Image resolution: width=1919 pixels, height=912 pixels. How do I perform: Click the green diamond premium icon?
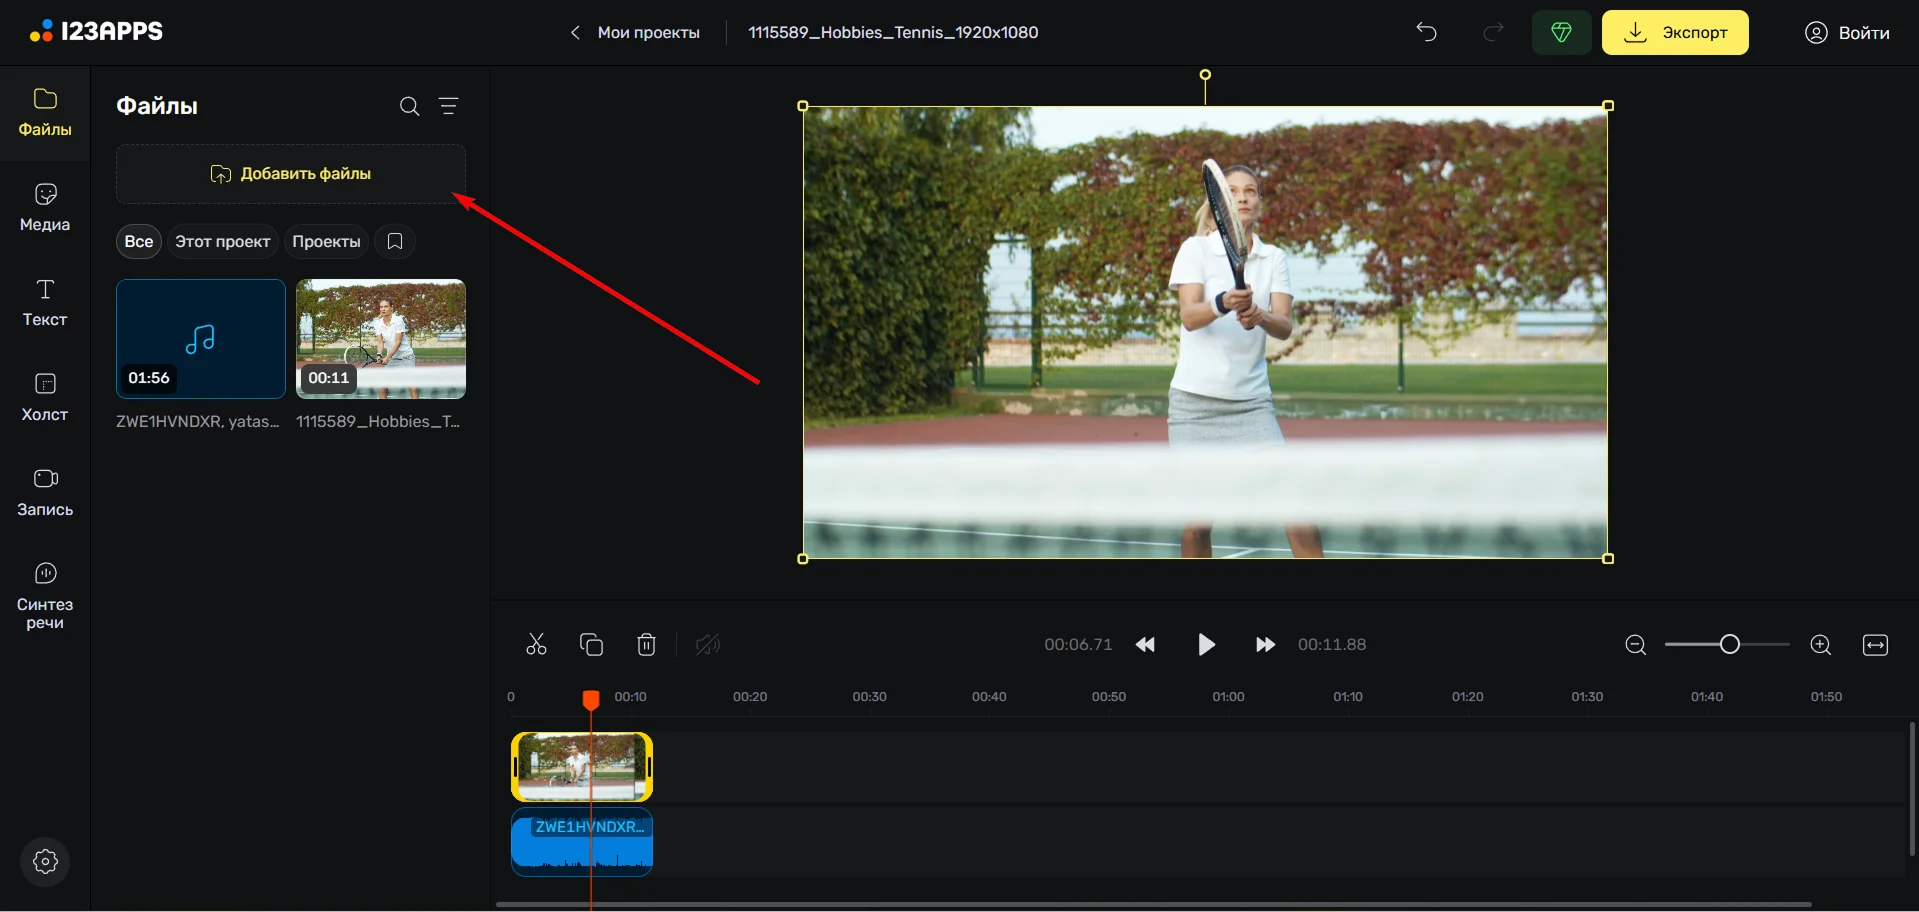point(1560,32)
